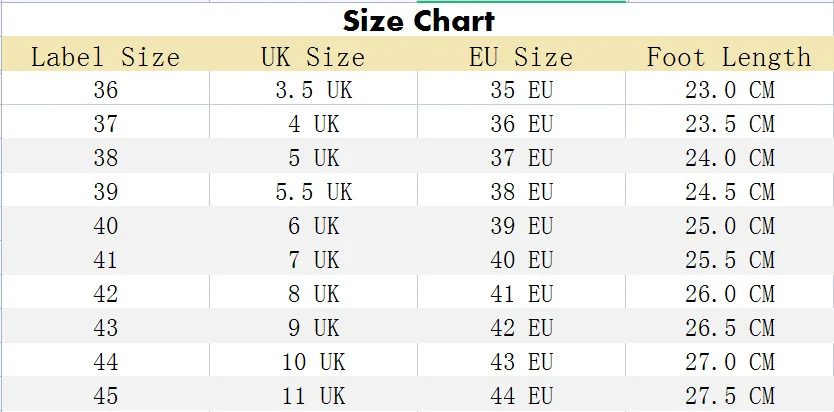Select the EU Size header cell
This screenshot has width=834, height=412.
pos(521,54)
